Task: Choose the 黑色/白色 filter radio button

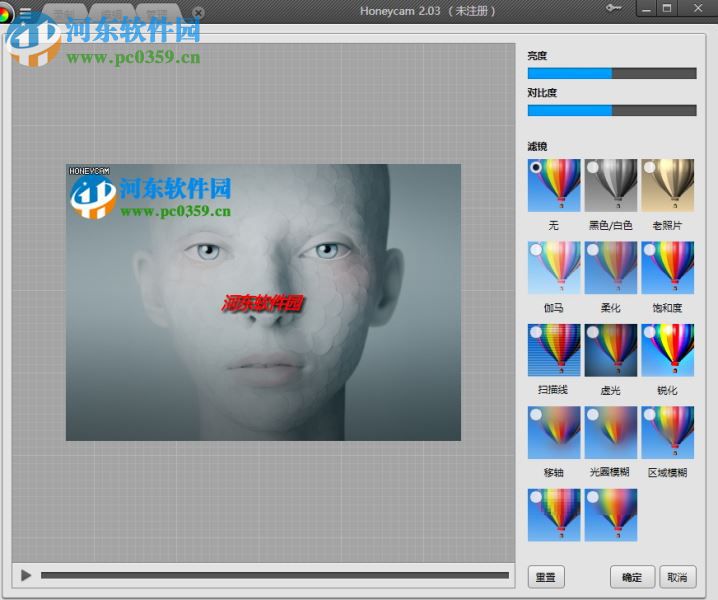Action: click(x=593, y=168)
